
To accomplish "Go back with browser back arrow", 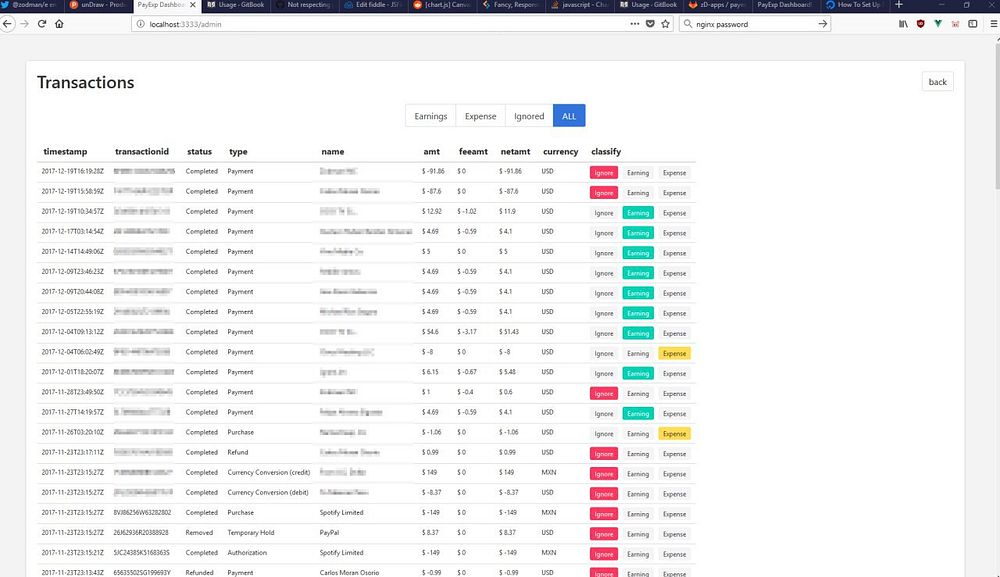I will point(8,24).
